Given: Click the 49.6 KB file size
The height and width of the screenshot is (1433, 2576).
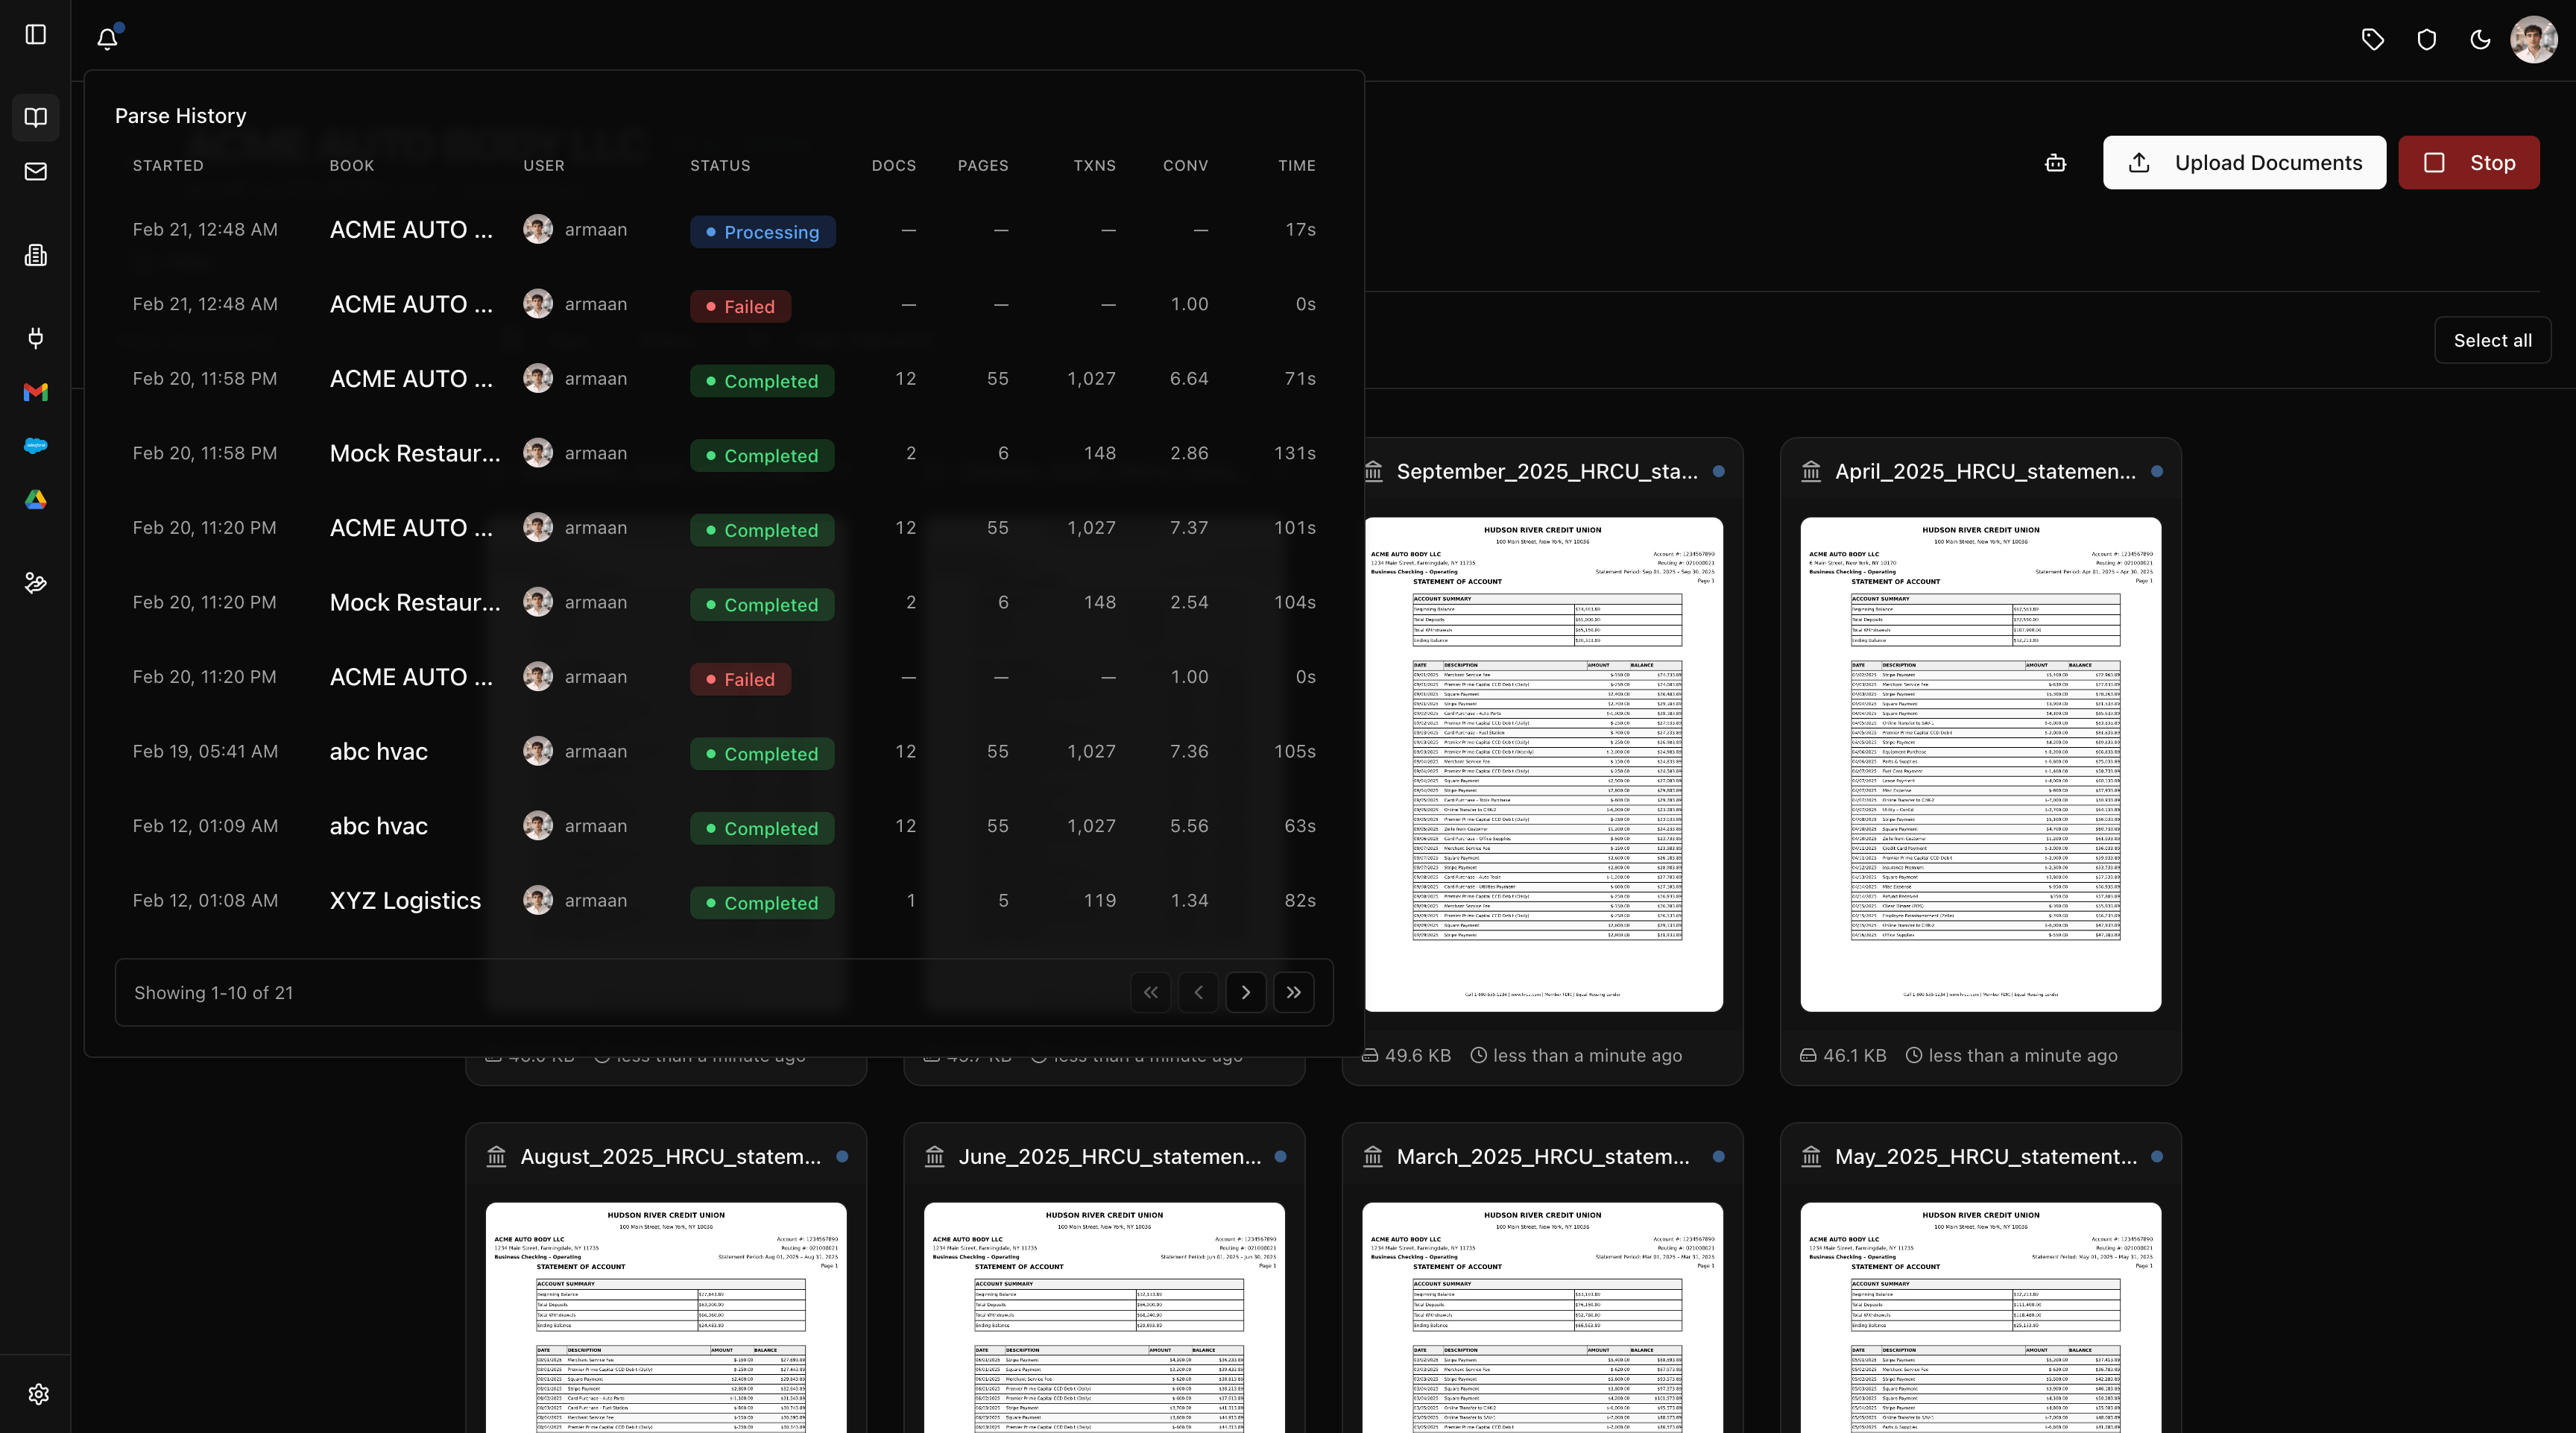Looking at the screenshot, I should tap(1417, 1055).
